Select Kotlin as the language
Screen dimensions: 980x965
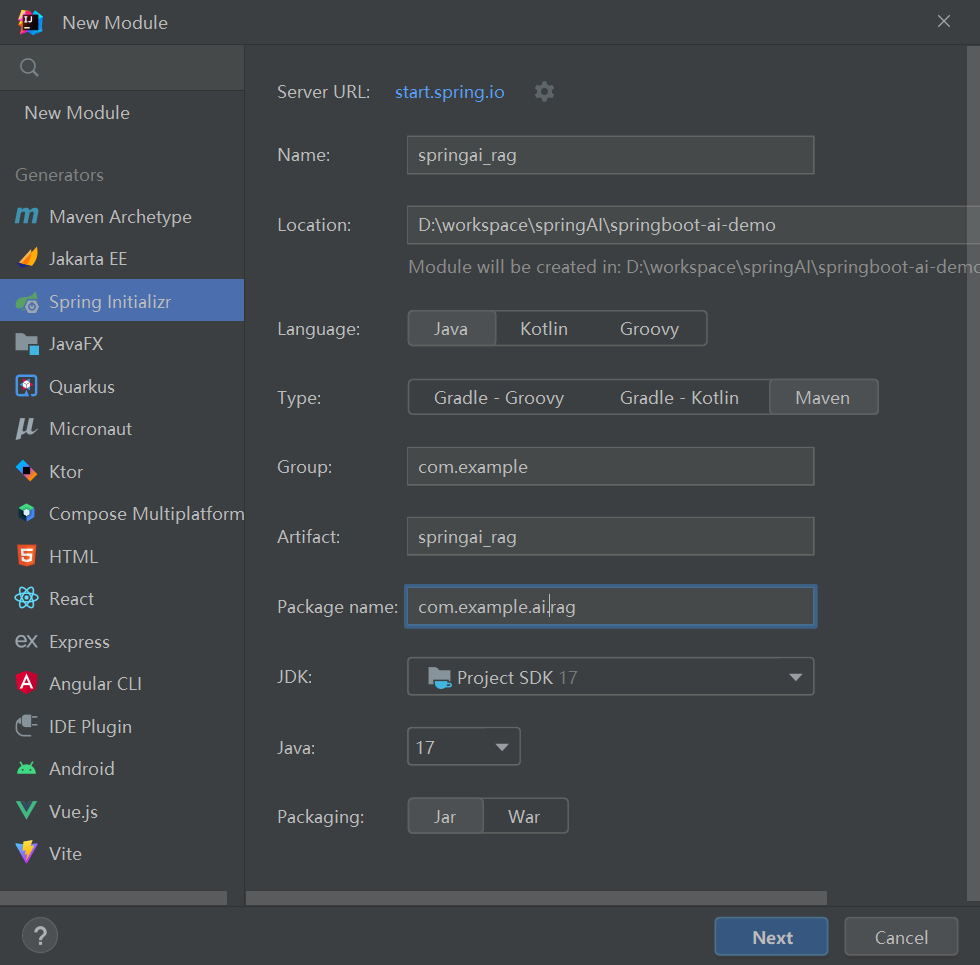coord(544,329)
